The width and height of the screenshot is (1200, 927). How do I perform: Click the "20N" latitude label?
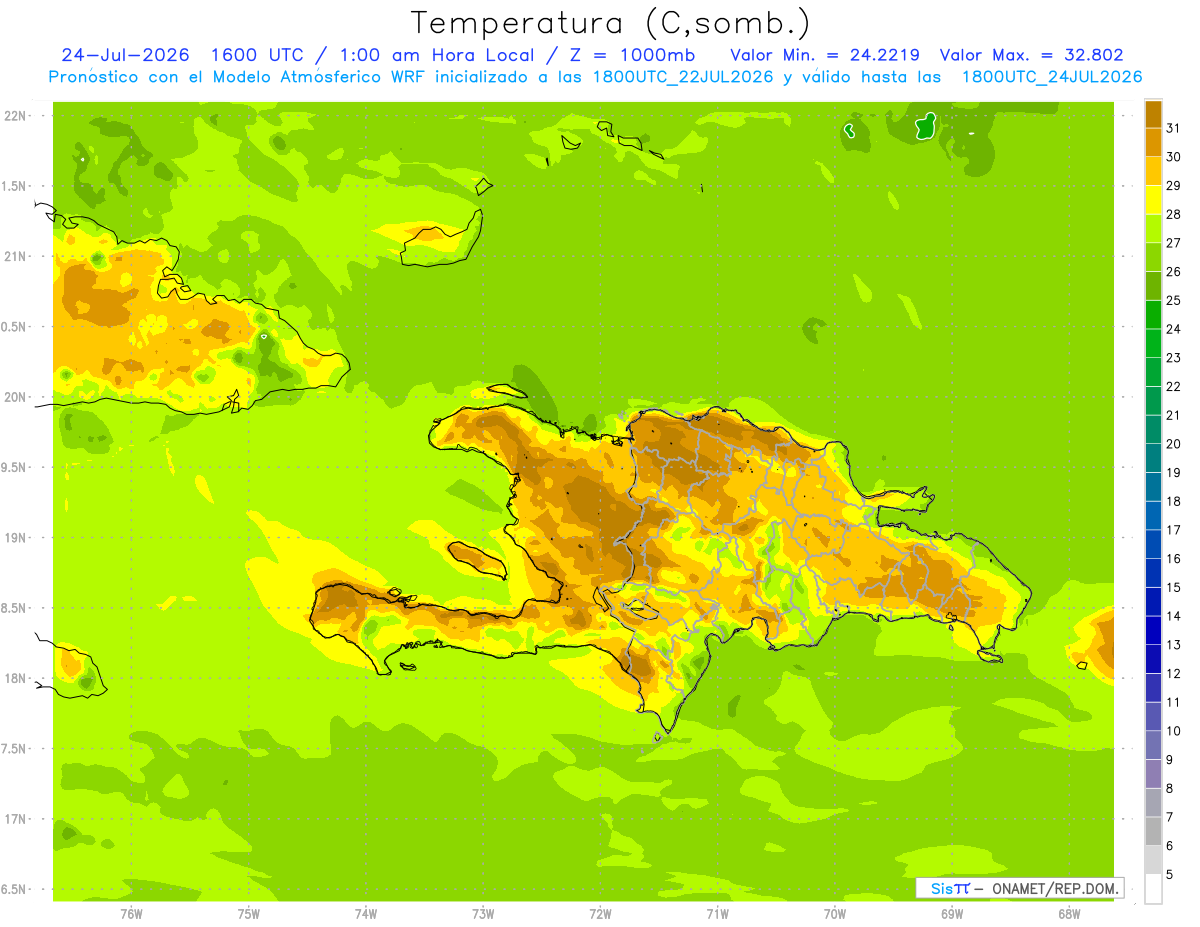pos(17,397)
